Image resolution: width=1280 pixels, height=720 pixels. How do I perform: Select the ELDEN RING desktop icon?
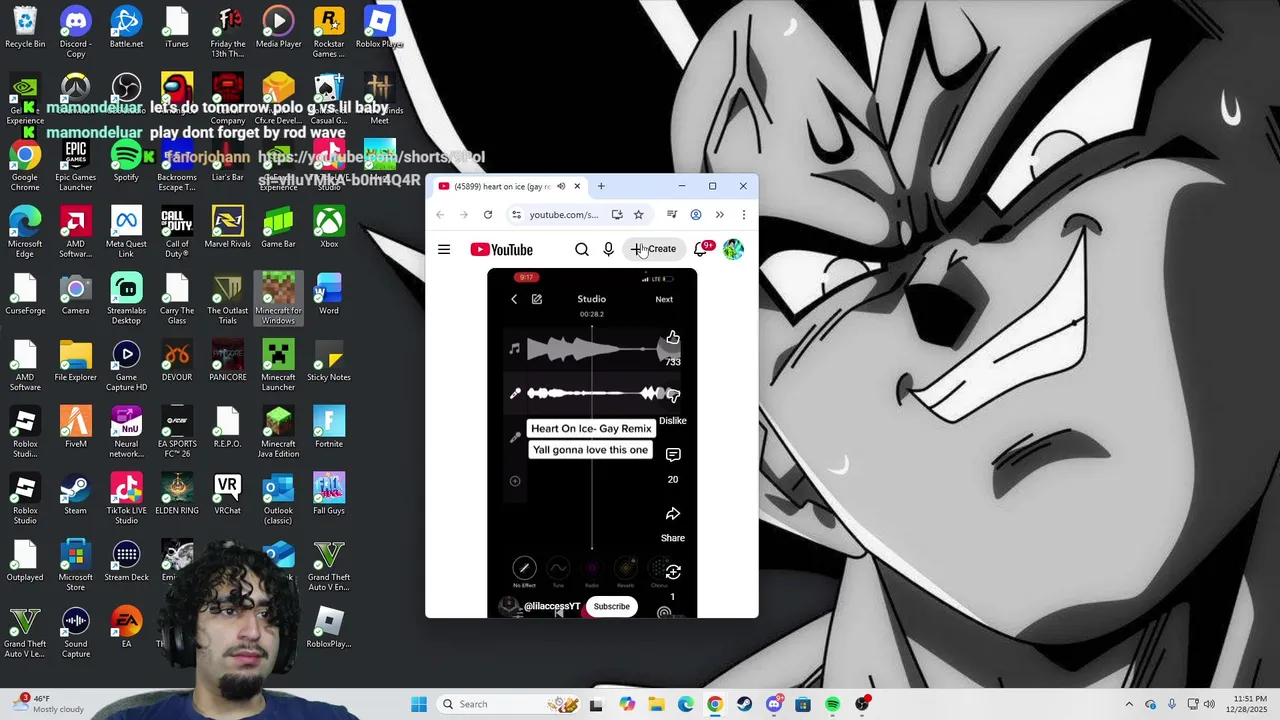pos(177,495)
